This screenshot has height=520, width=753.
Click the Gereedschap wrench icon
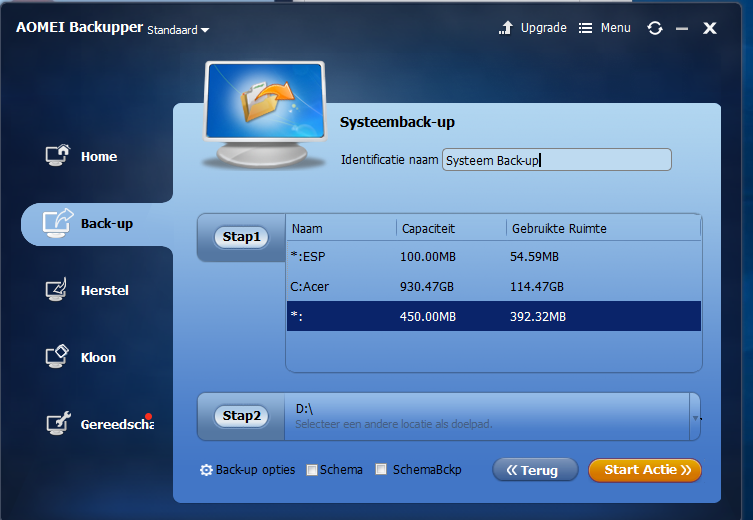coord(58,423)
